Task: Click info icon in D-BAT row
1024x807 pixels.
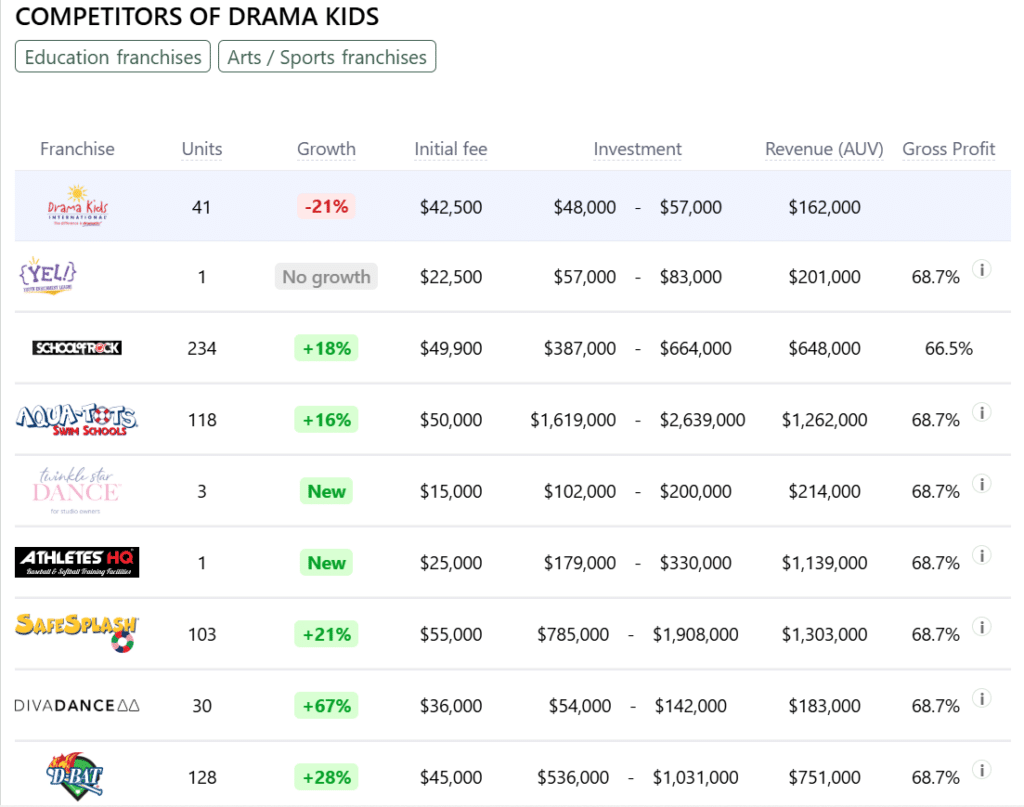Action: point(982,770)
